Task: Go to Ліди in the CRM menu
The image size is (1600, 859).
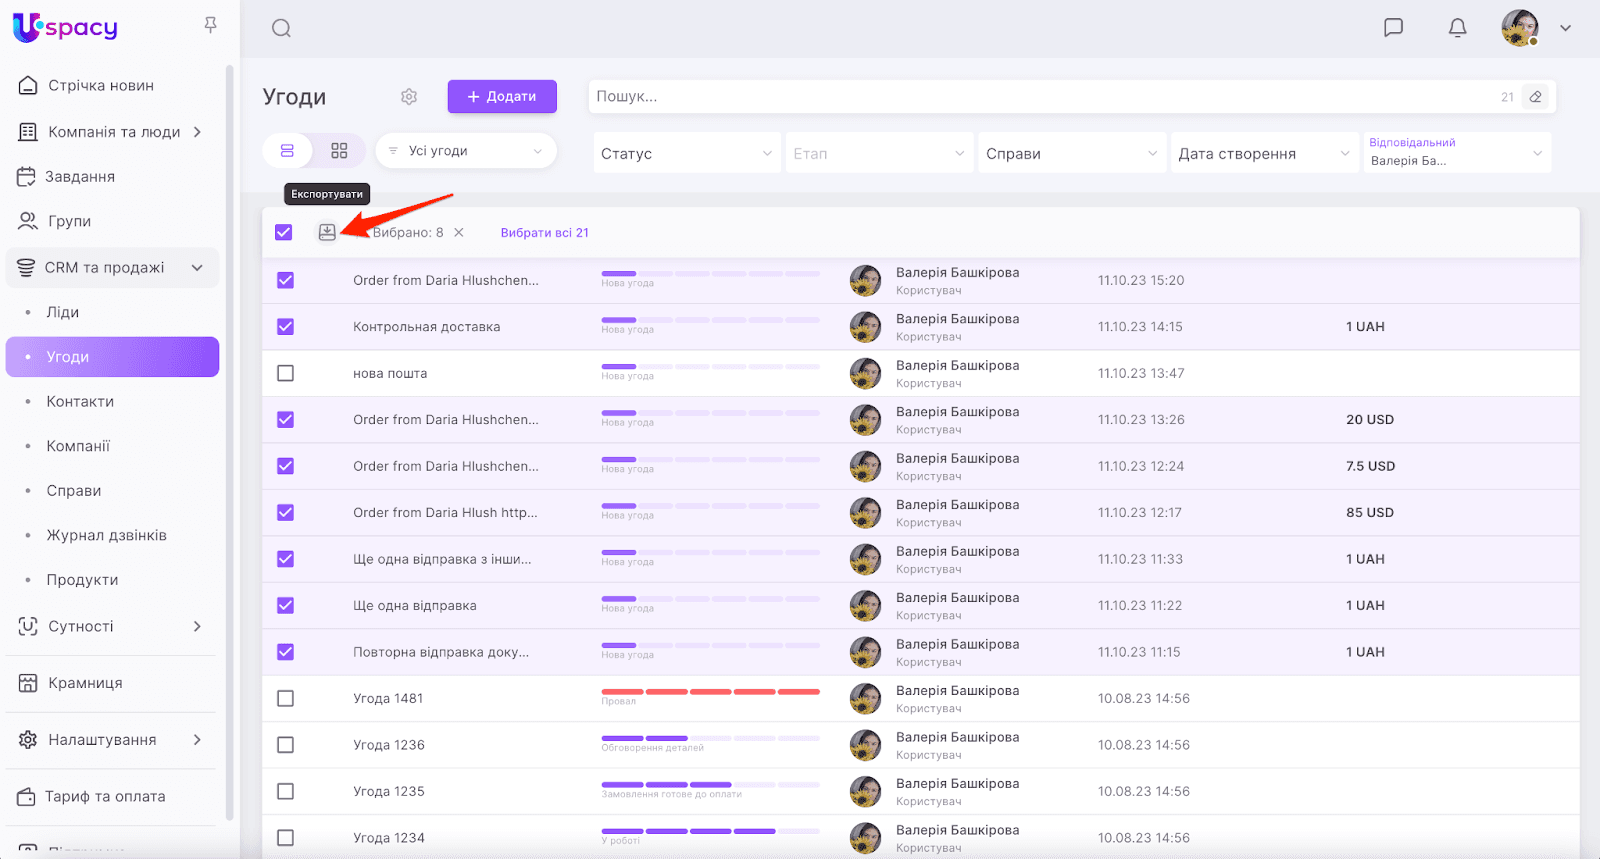Action: coord(62,312)
